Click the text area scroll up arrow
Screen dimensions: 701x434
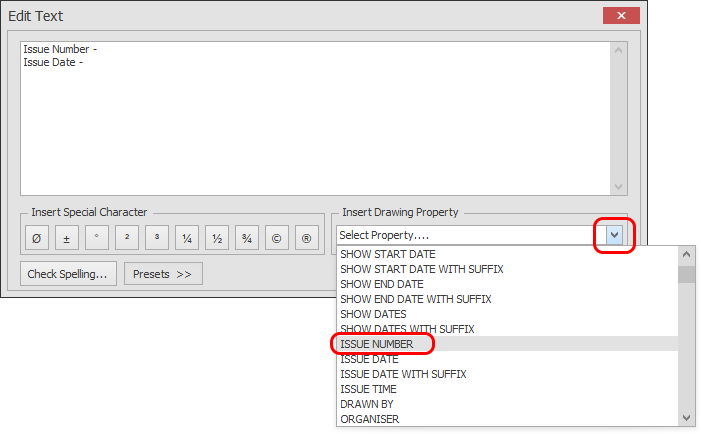coord(618,50)
